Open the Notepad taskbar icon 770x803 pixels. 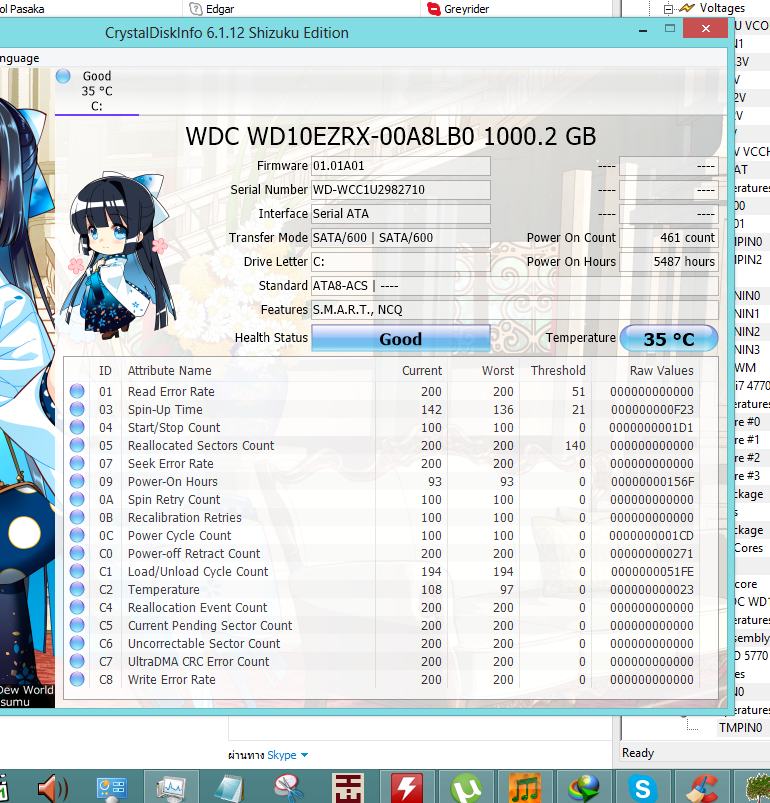tap(229, 788)
